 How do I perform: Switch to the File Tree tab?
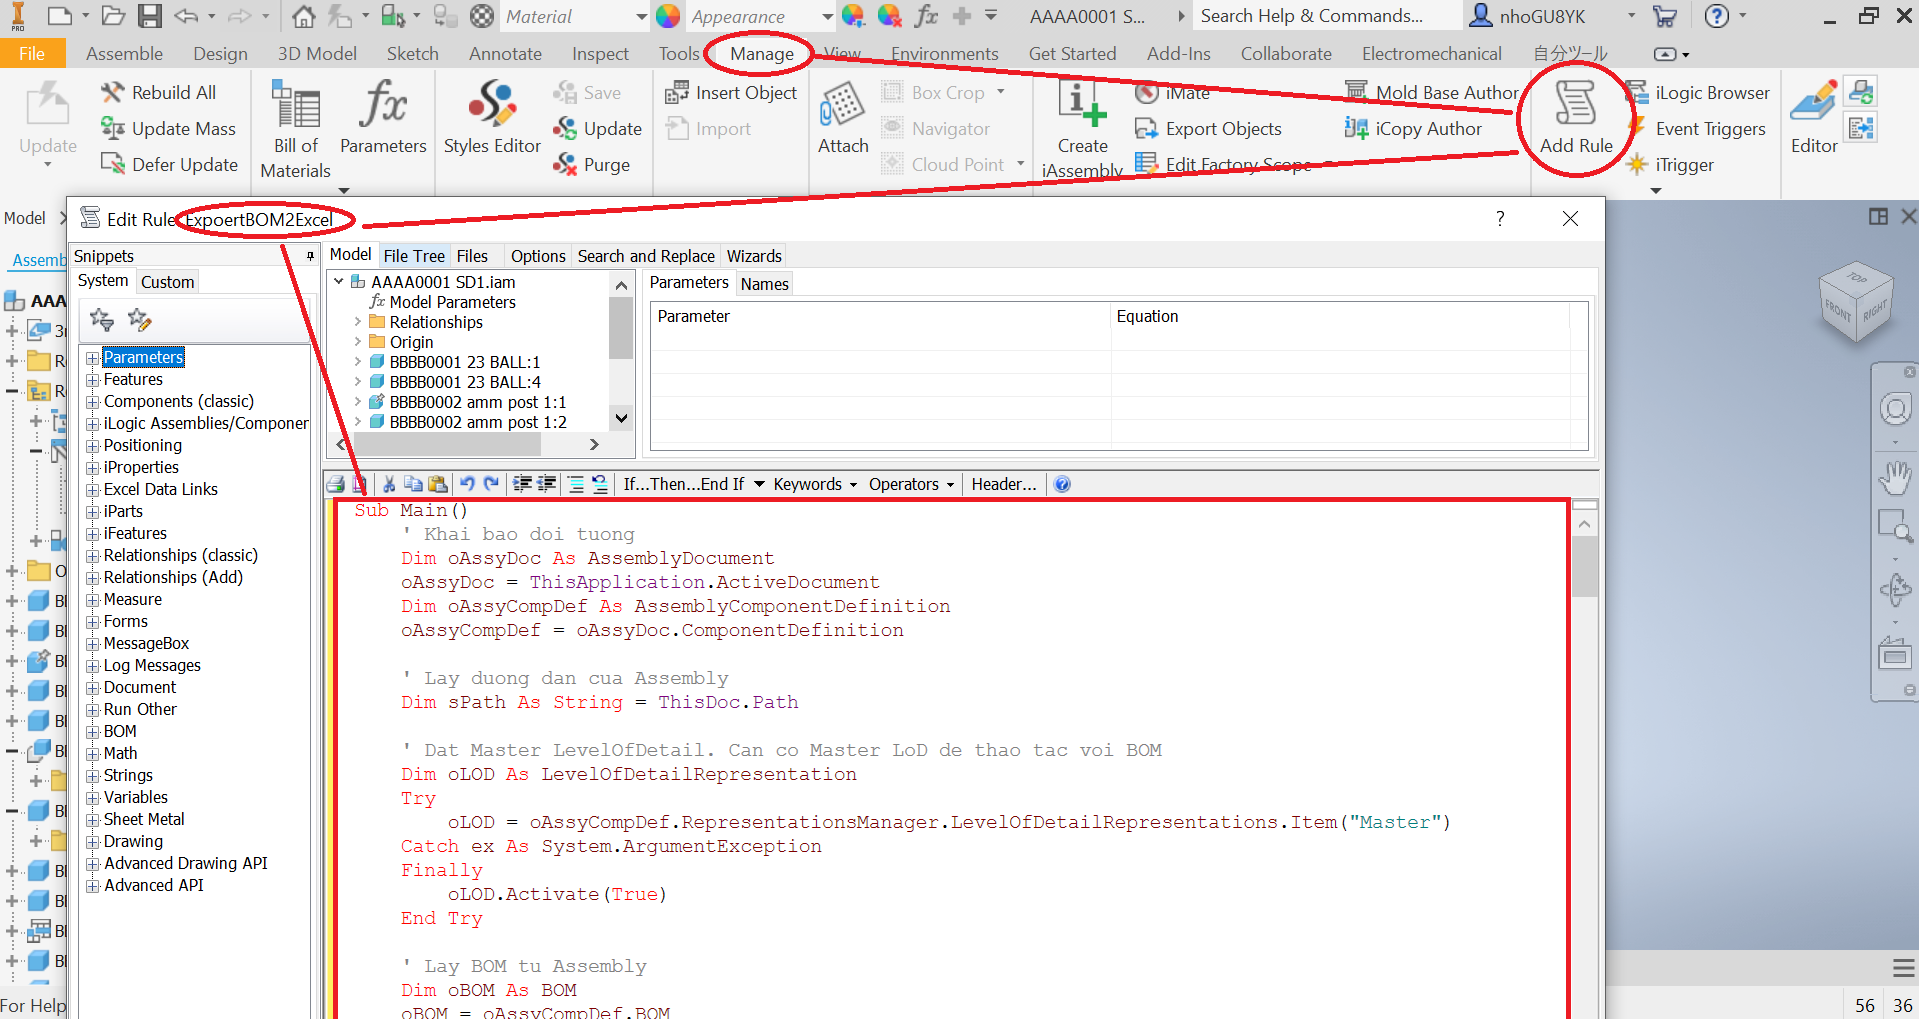tap(414, 256)
